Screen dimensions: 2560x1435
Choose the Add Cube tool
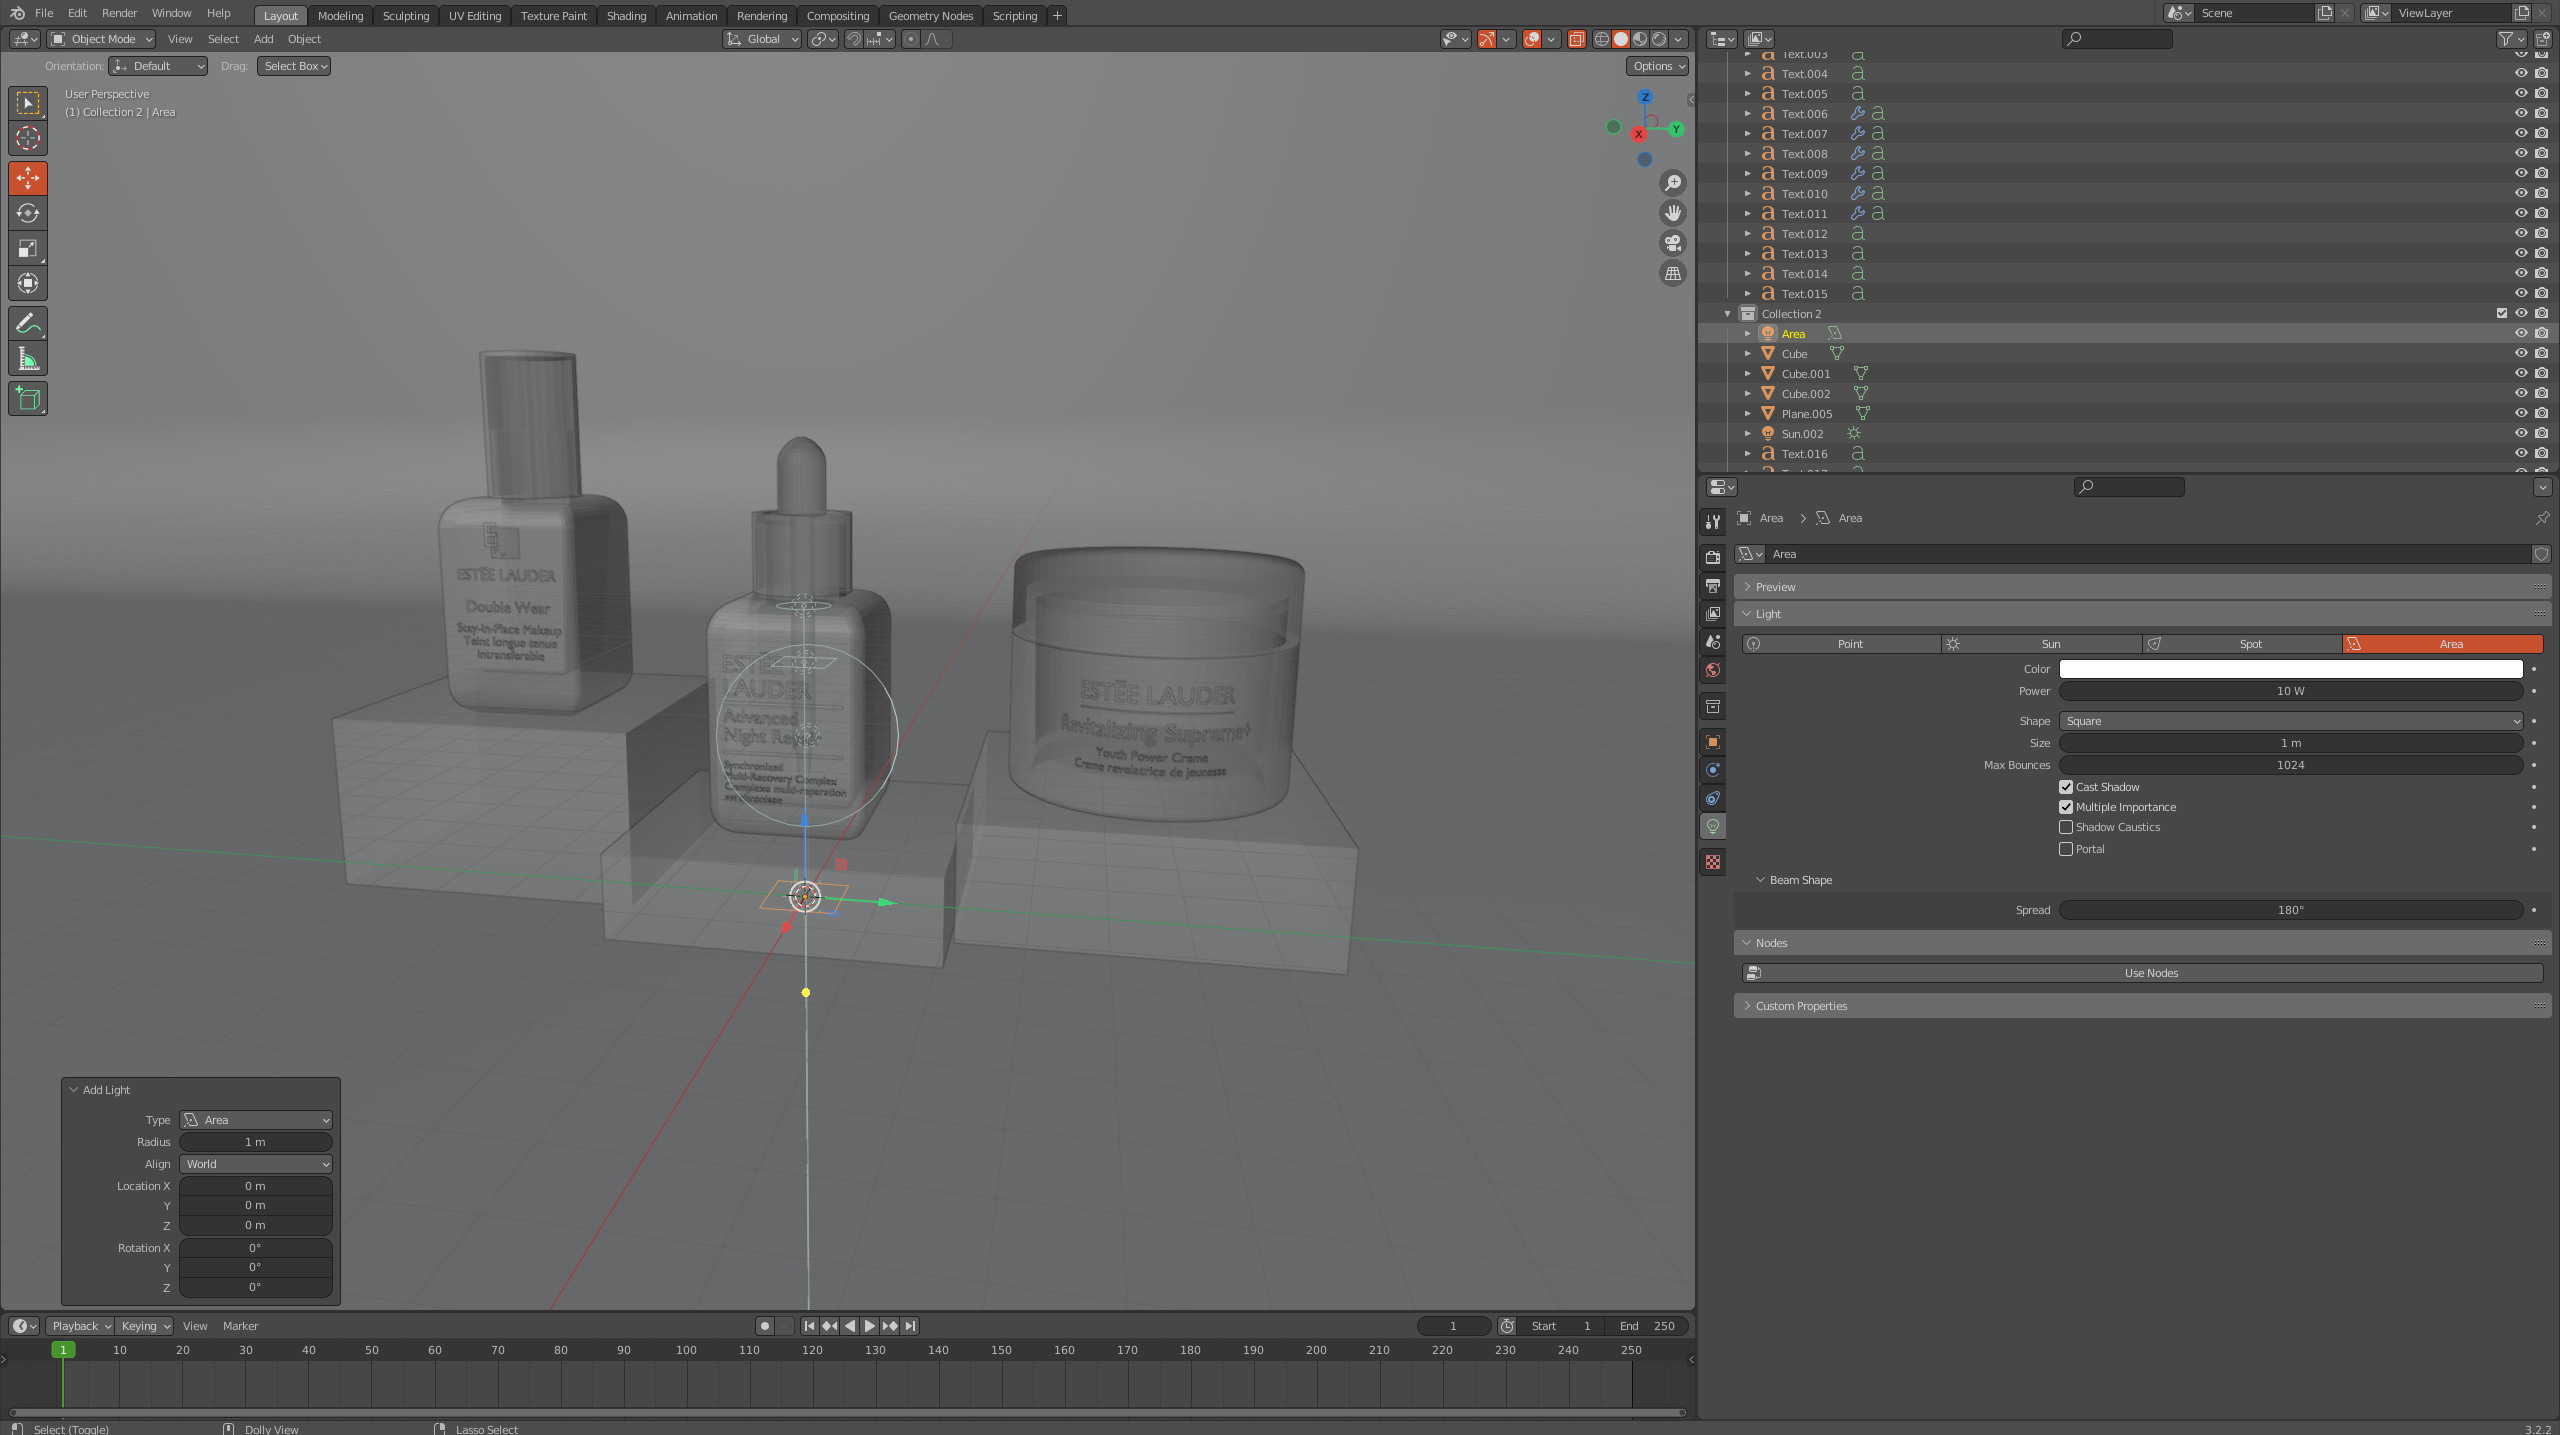click(28, 398)
